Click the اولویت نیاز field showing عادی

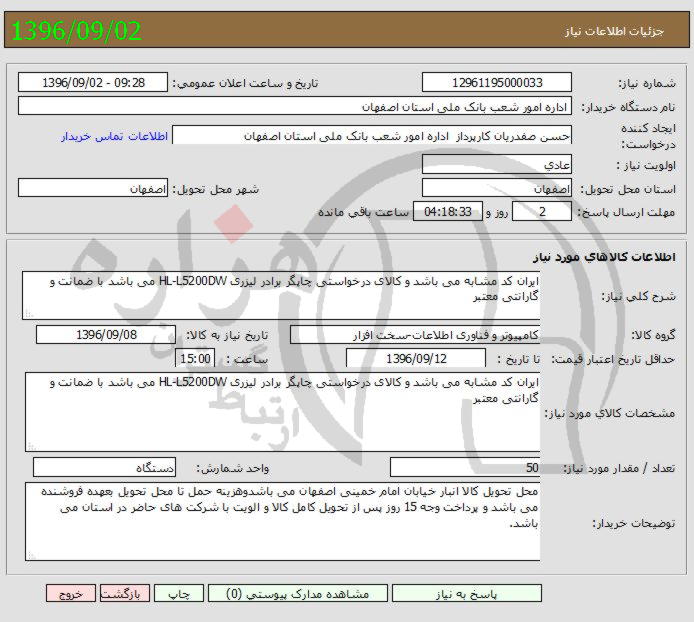pos(497,164)
